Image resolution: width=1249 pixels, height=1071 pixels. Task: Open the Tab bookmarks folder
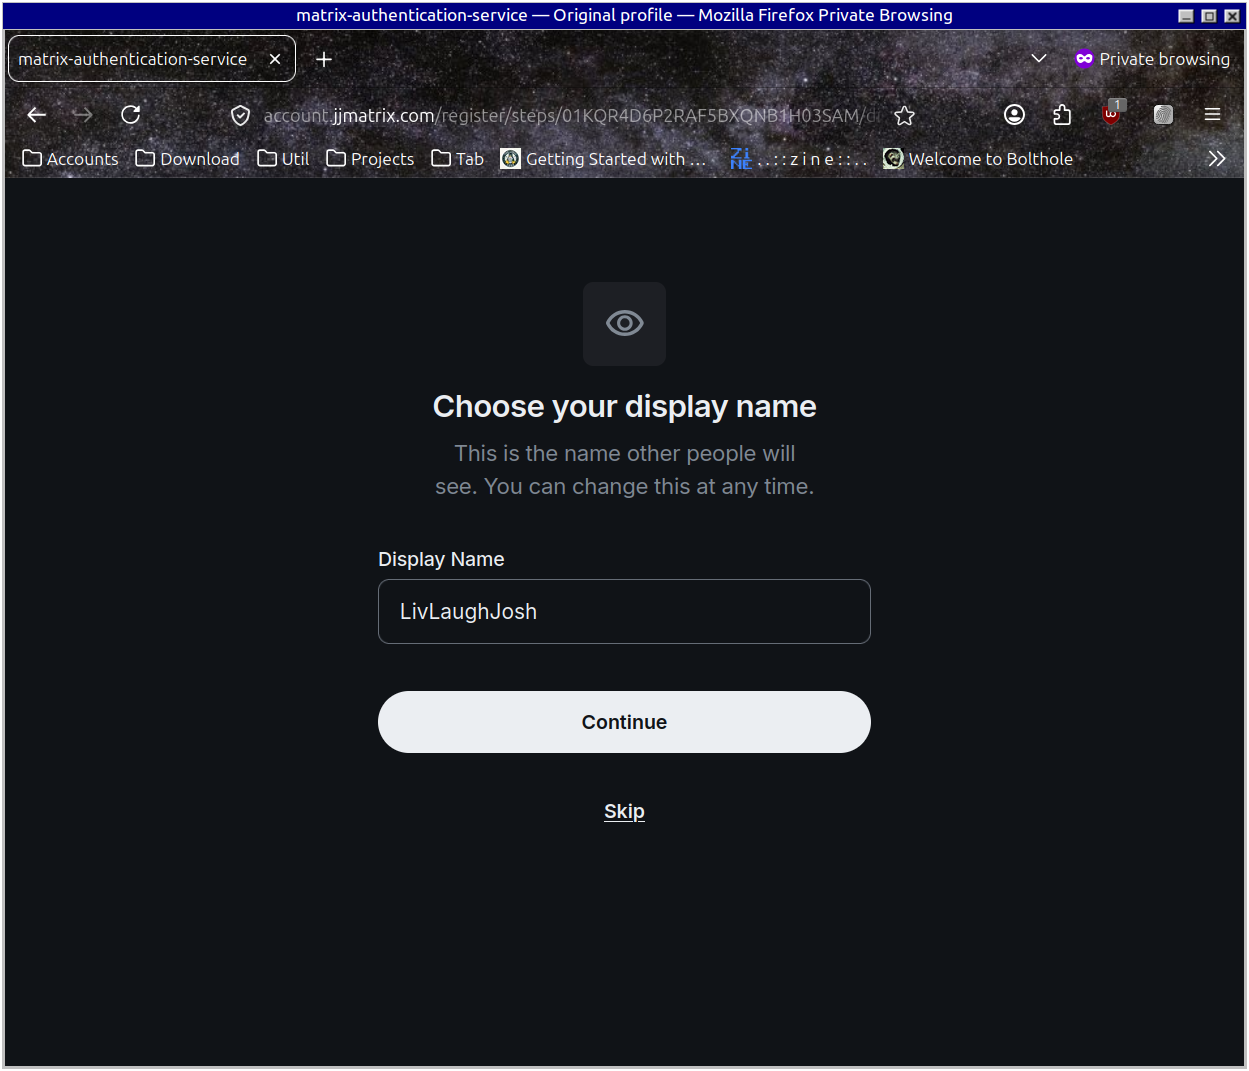point(458,159)
